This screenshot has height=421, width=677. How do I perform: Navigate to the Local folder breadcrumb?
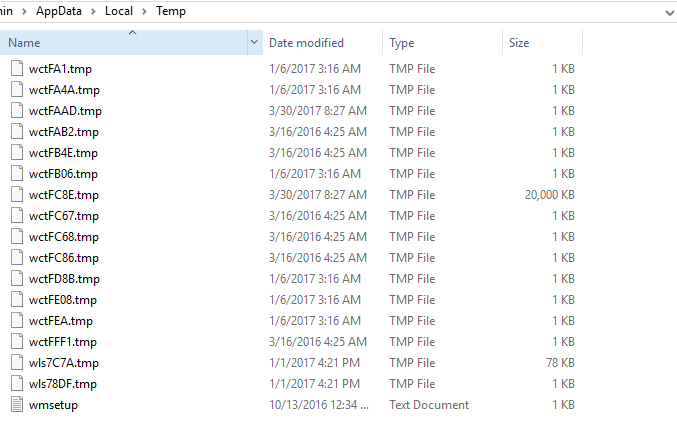click(x=119, y=11)
